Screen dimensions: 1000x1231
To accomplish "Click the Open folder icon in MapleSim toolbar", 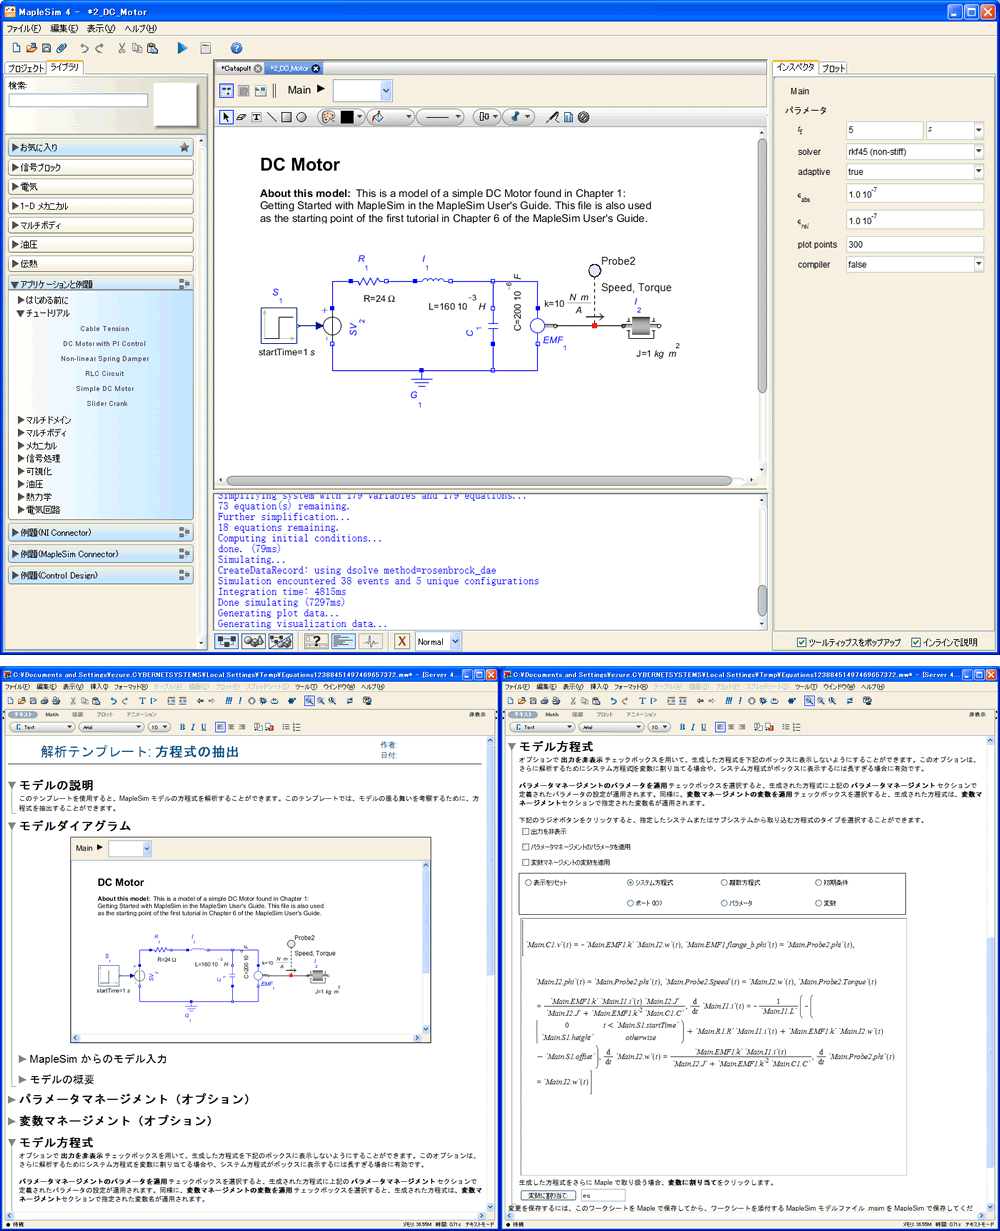I will click(31, 47).
